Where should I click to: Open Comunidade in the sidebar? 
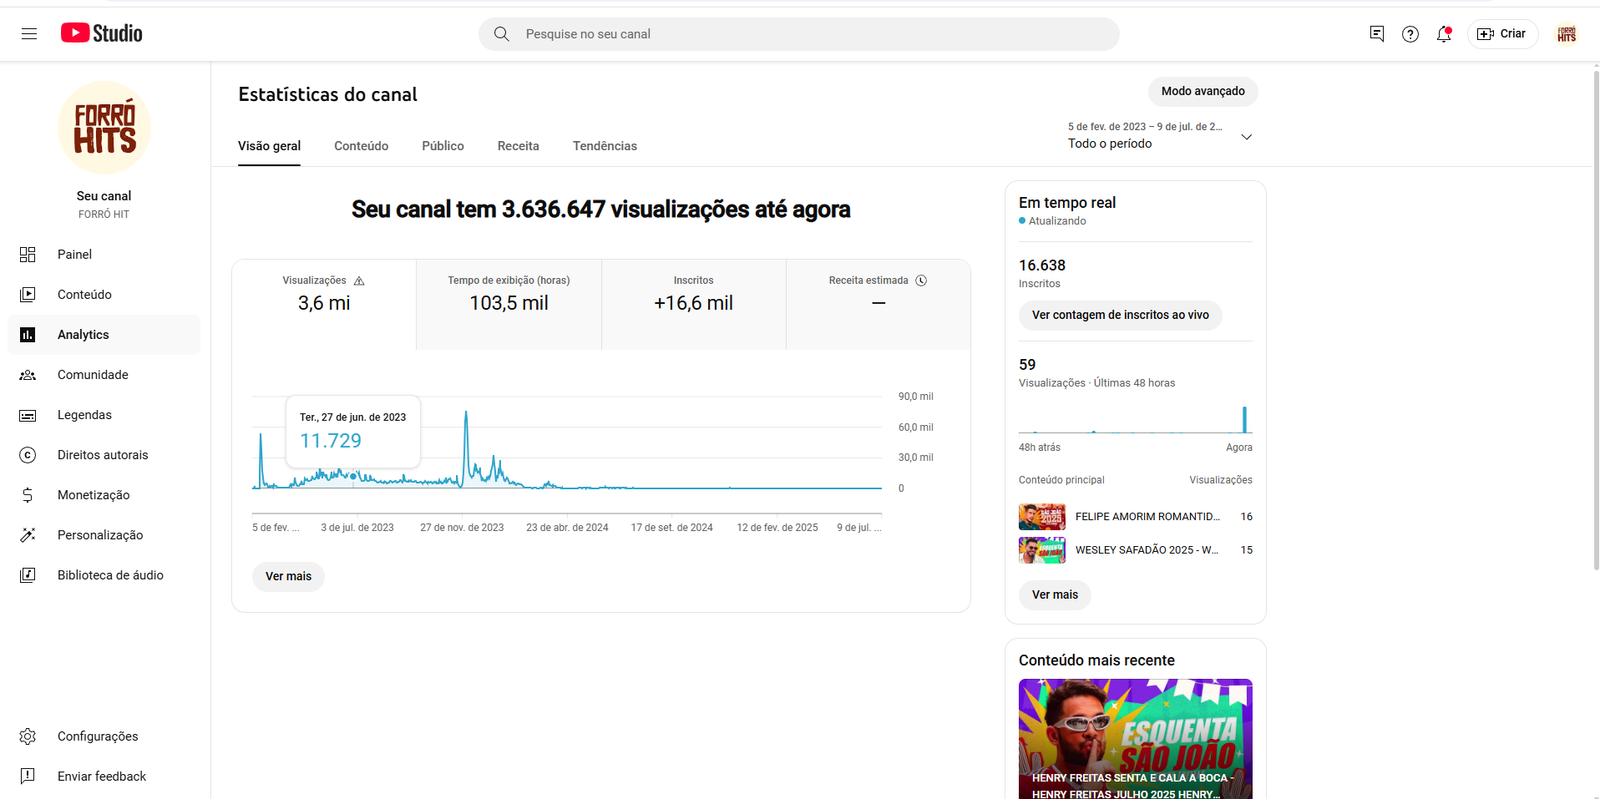click(x=104, y=375)
